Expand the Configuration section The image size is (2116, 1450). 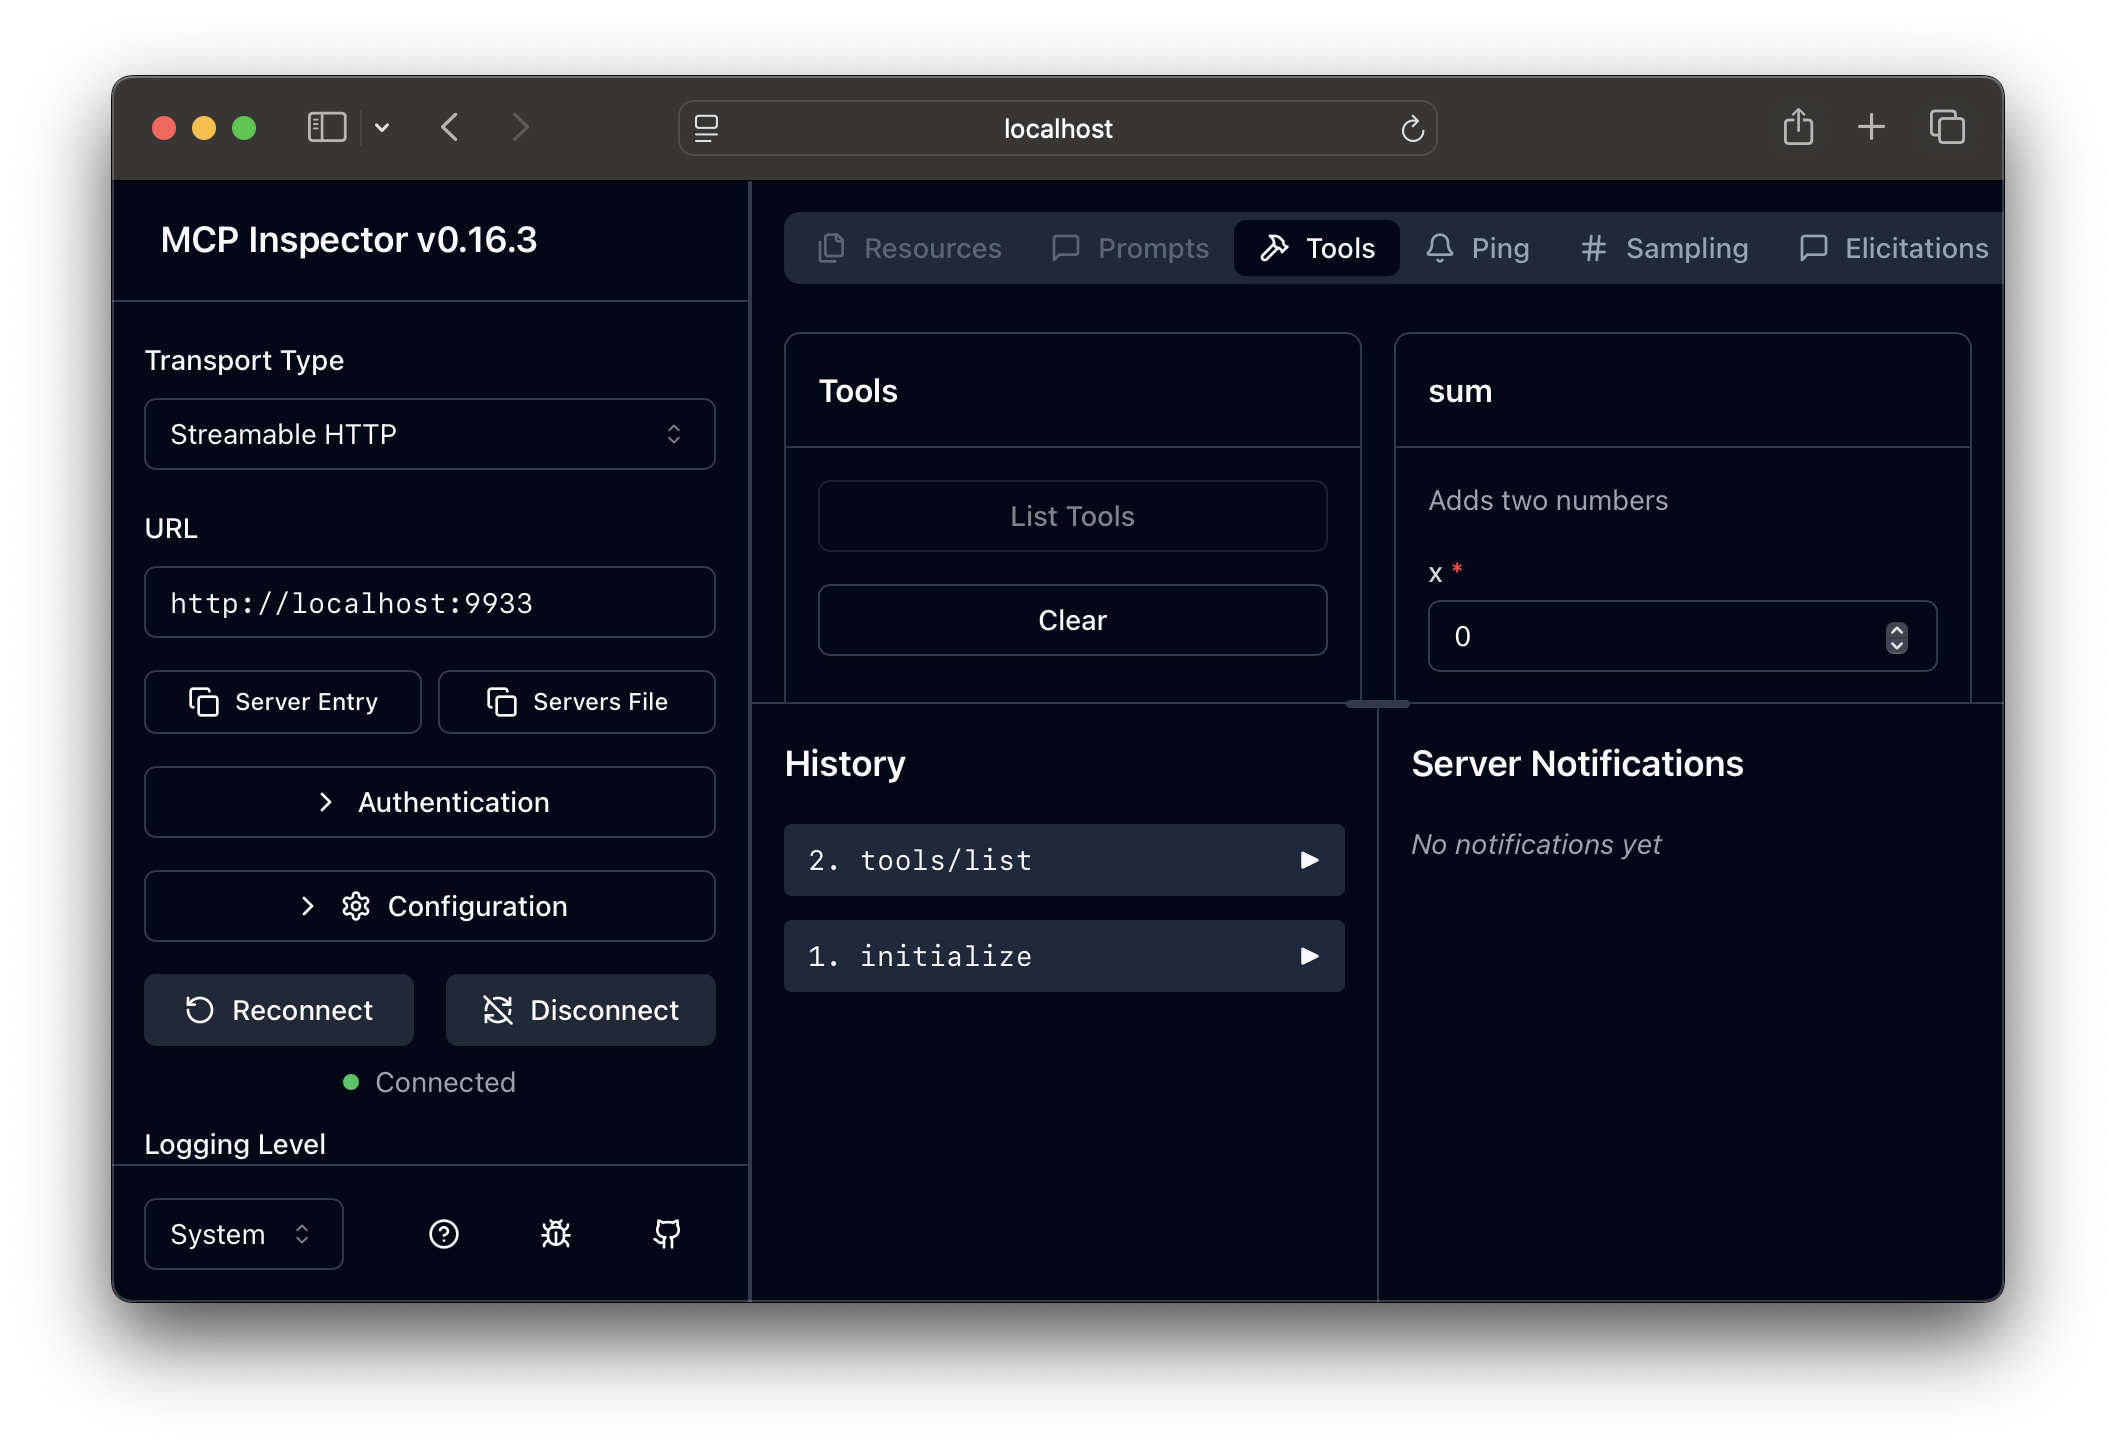click(x=430, y=906)
